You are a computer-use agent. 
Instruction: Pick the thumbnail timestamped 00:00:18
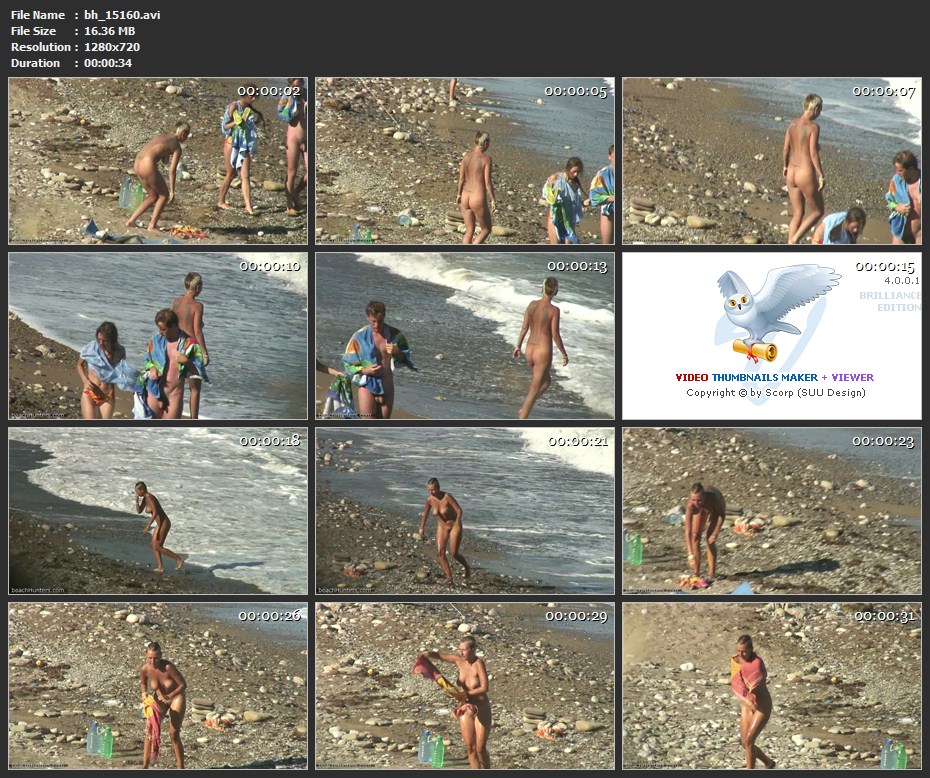158,511
